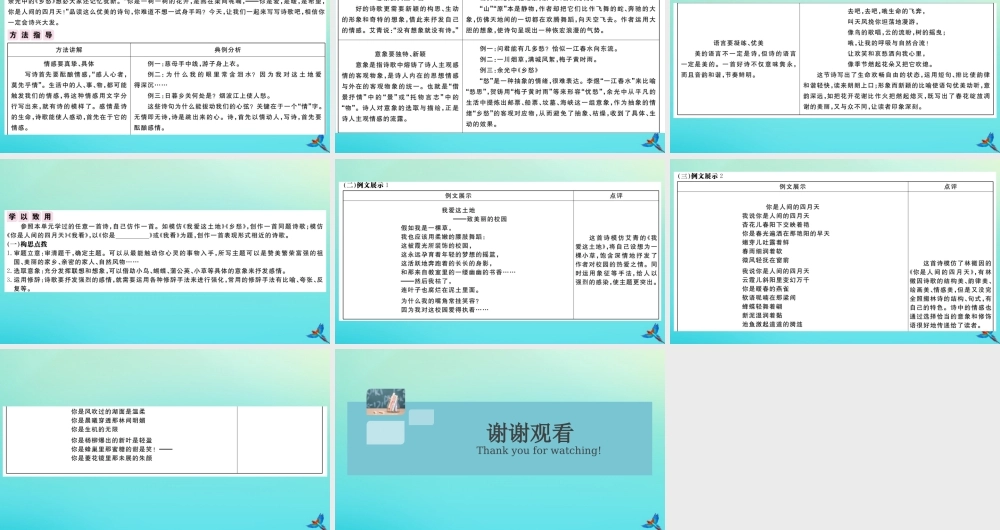Click the poem title '我爱这土地'
This screenshot has width=1000, height=530.
[x=458, y=210]
